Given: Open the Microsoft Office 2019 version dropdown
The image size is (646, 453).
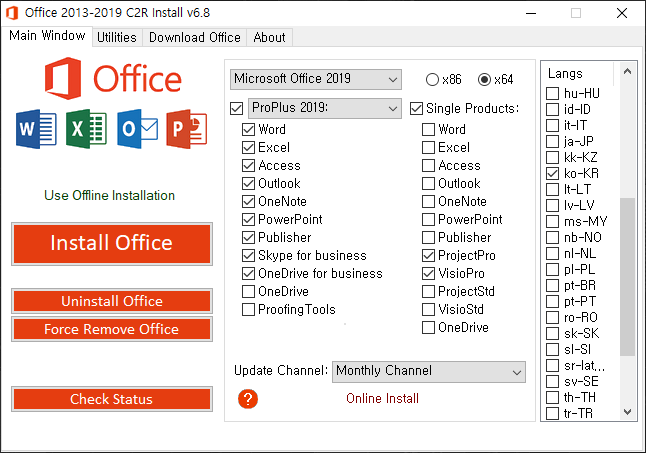Looking at the screenshot, I should (x=315, y=78).
